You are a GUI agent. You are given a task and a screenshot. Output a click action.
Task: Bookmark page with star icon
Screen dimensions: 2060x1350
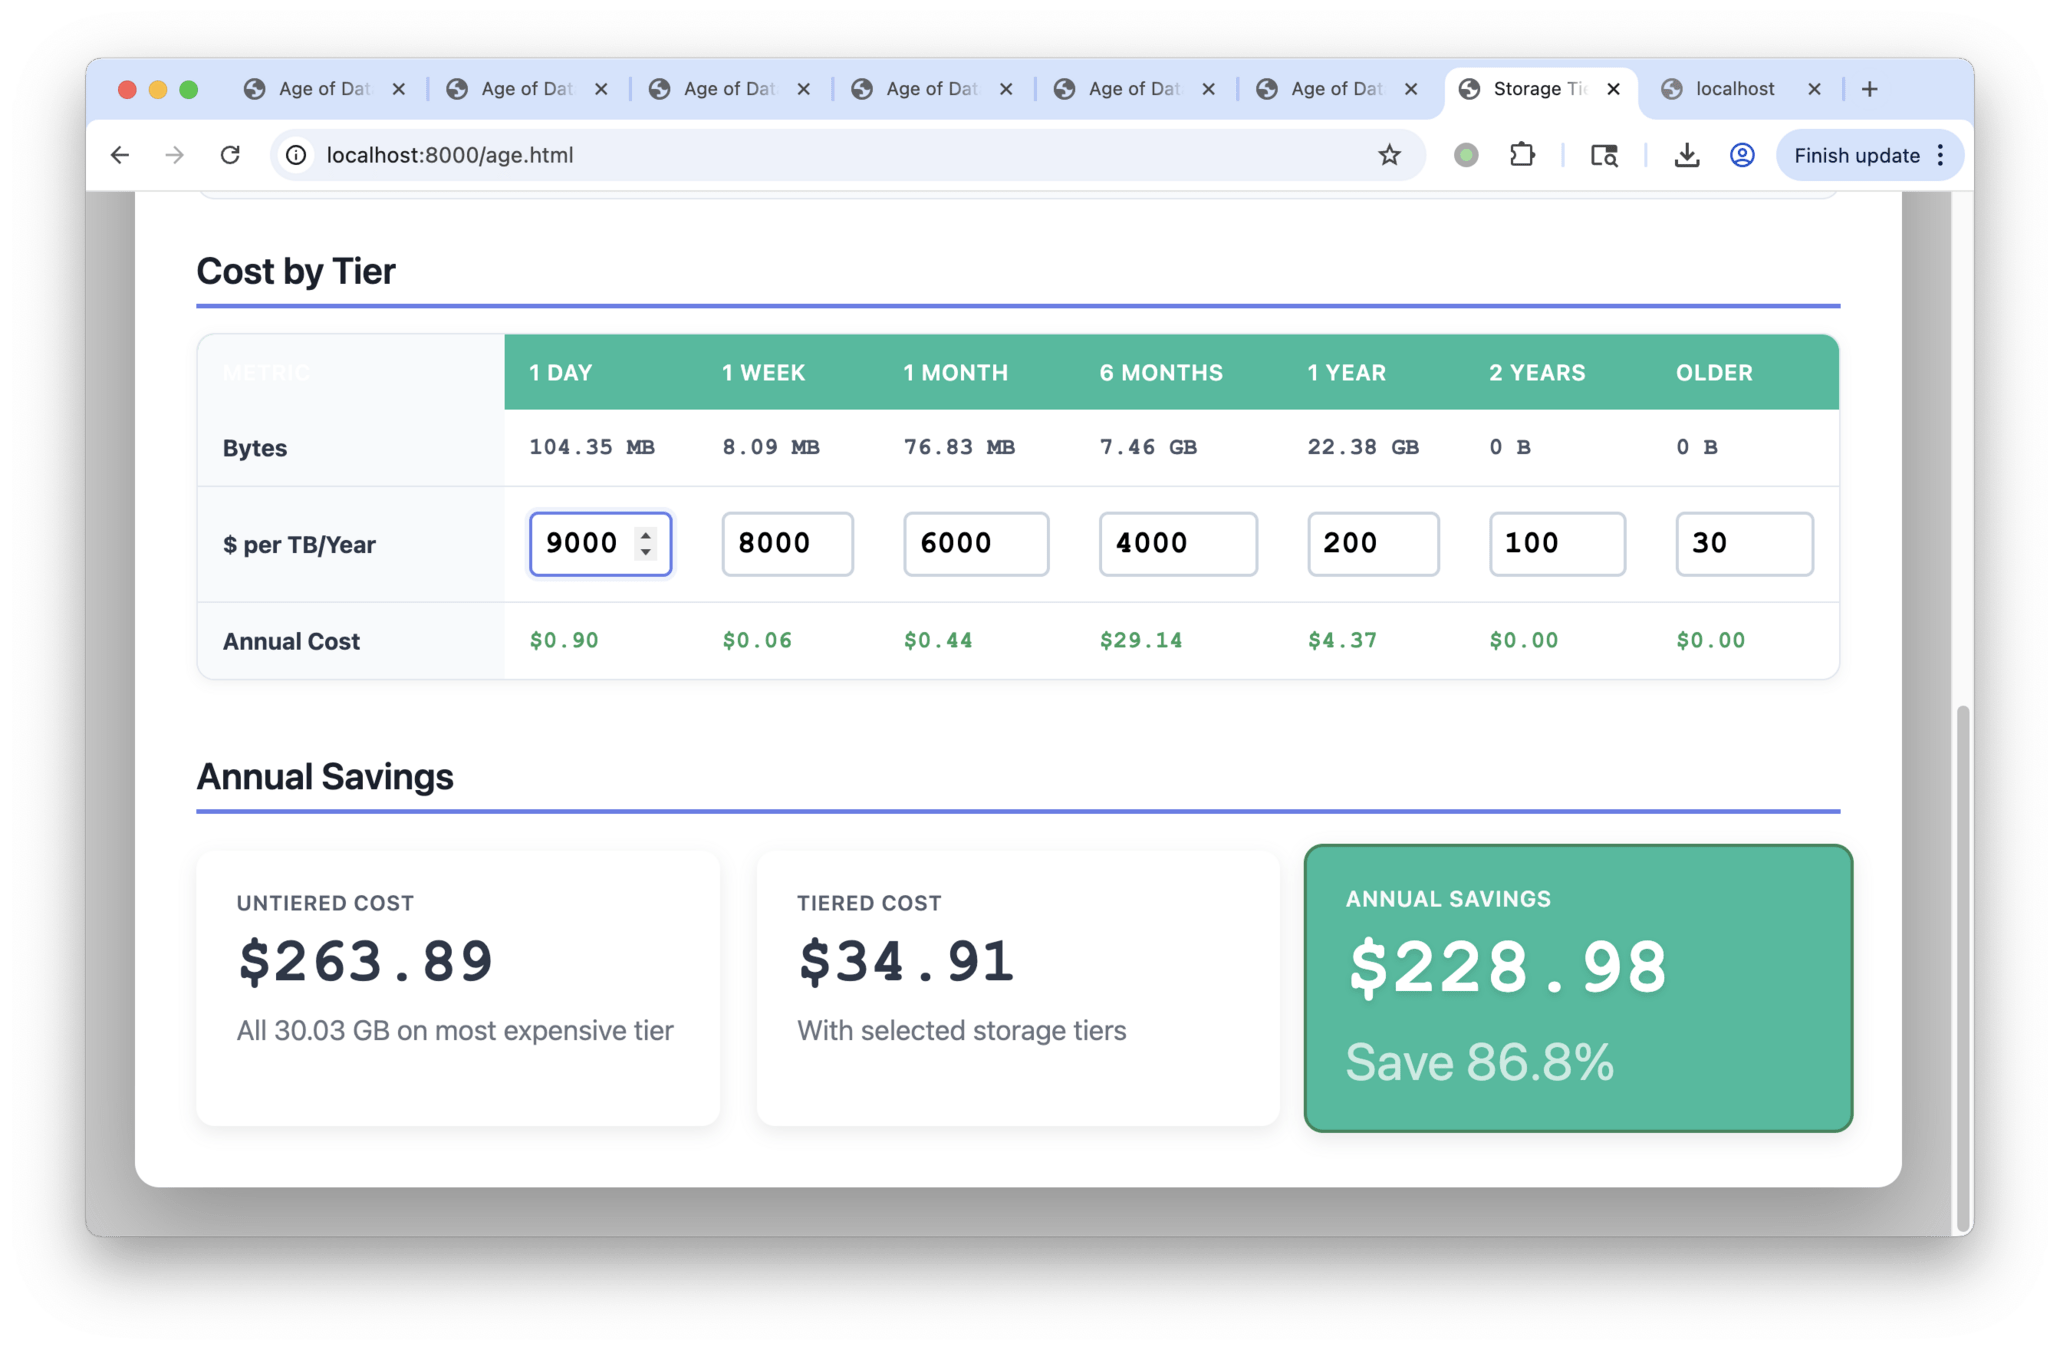click(1389, 155)
